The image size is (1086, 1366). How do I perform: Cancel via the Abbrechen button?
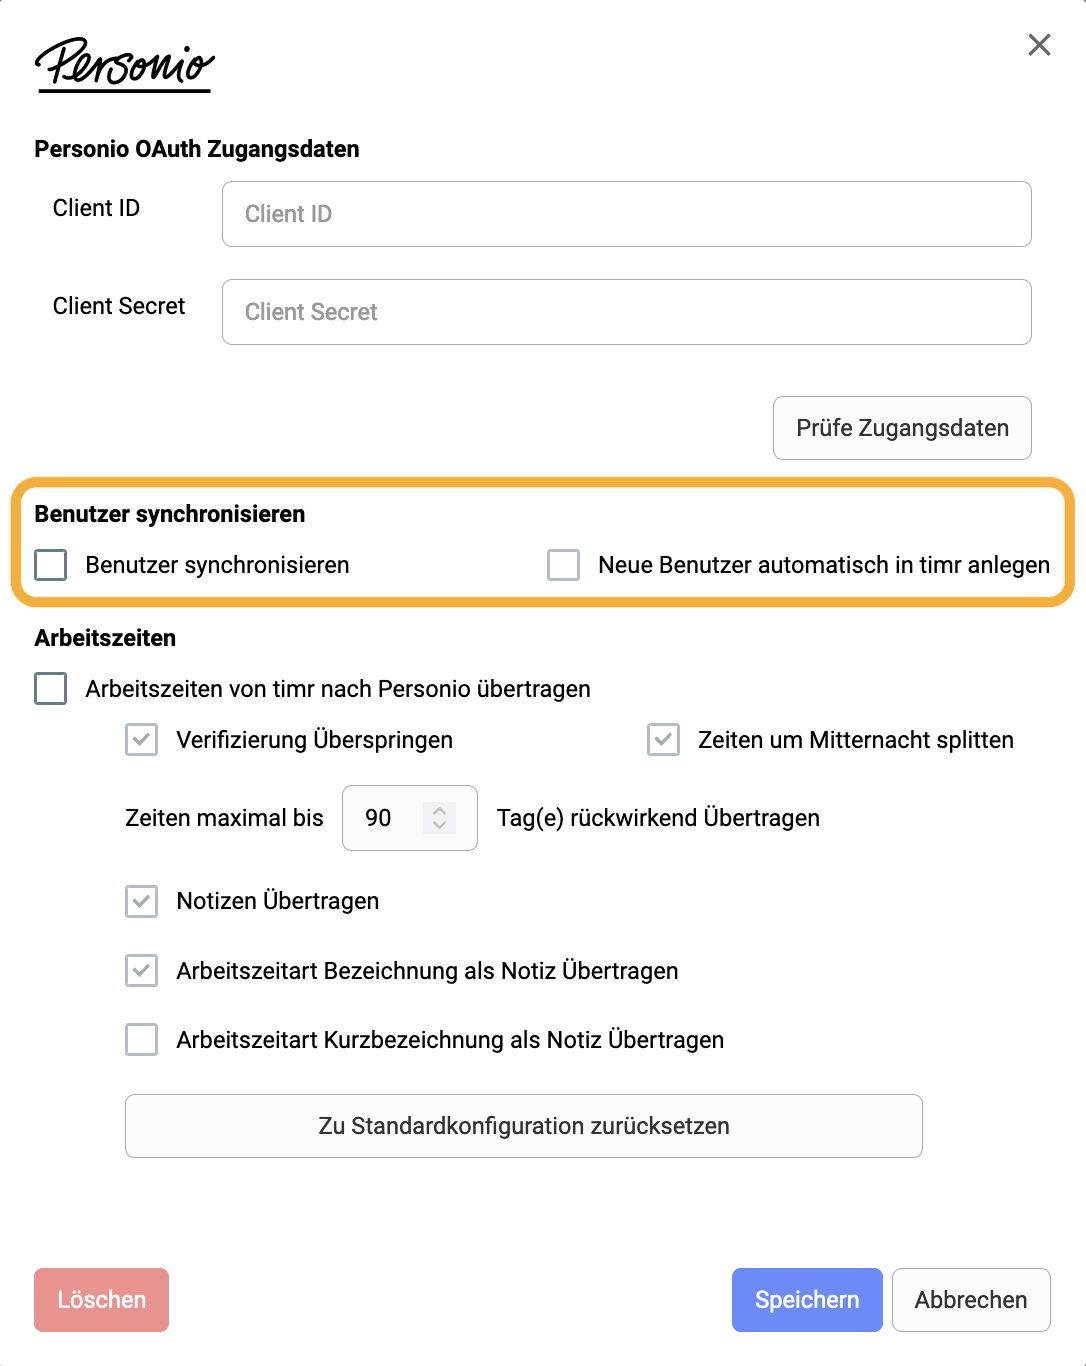[971, 1300]
